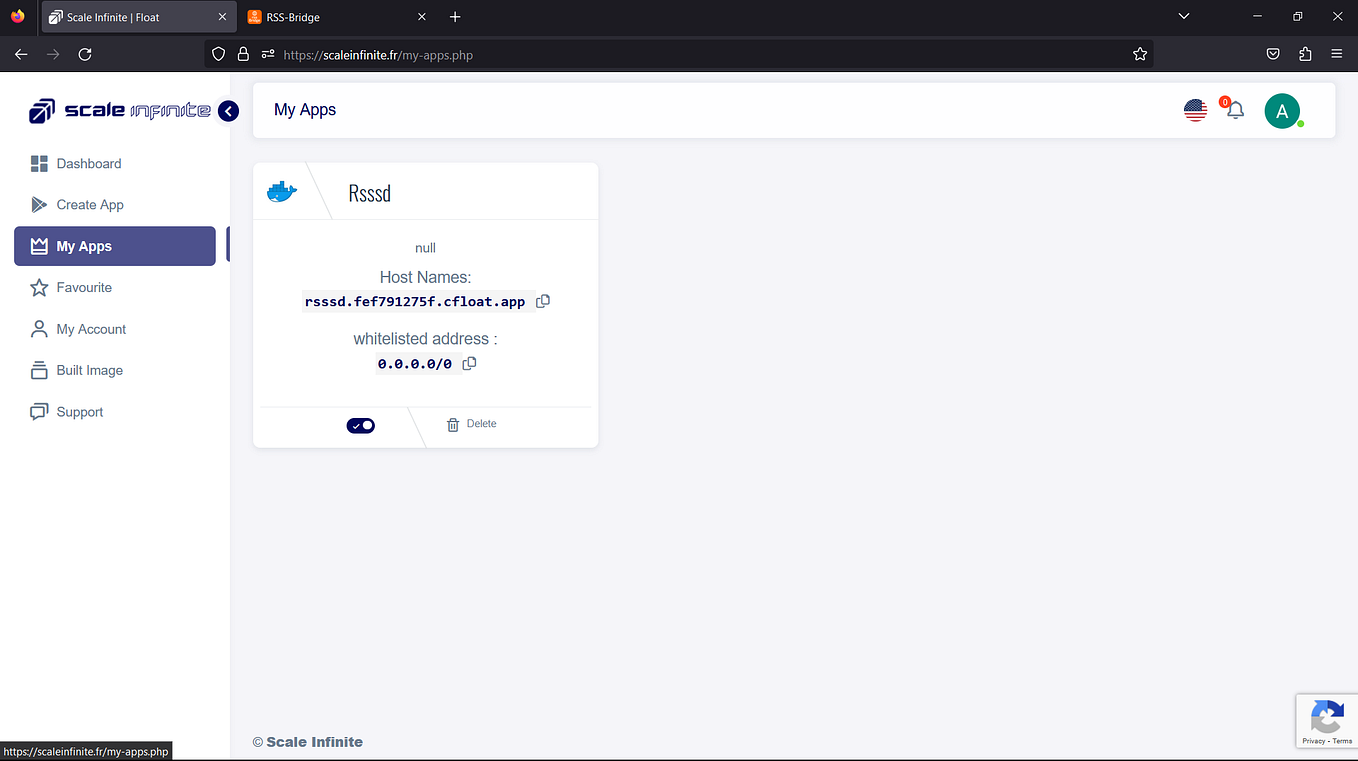1358x761 pixels.
Task: Open the Favourite section
Action: point(84,287)
